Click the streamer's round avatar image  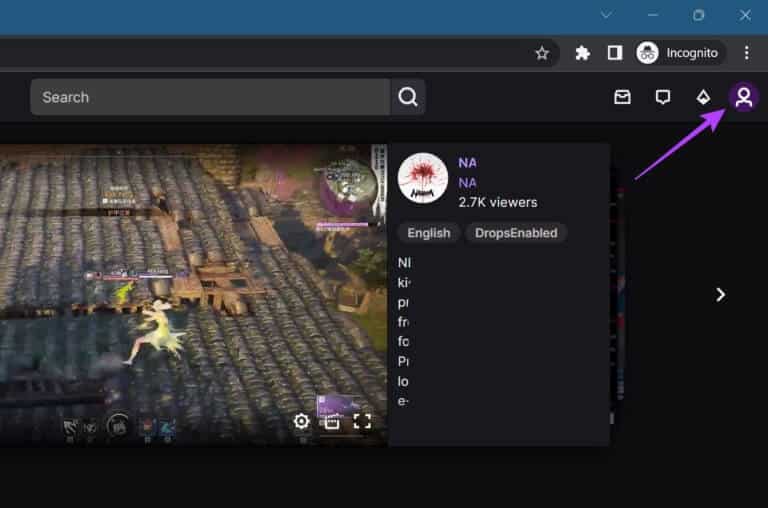[x=423, y=178]
